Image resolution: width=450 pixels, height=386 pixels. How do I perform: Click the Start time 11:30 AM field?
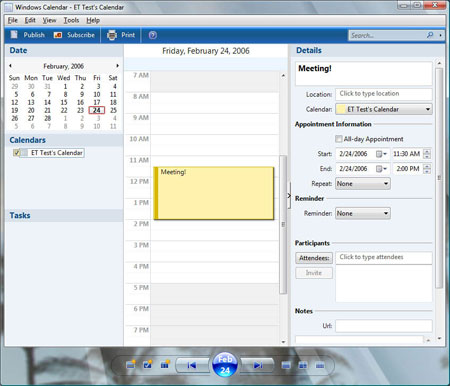click(x=406, y=154)
